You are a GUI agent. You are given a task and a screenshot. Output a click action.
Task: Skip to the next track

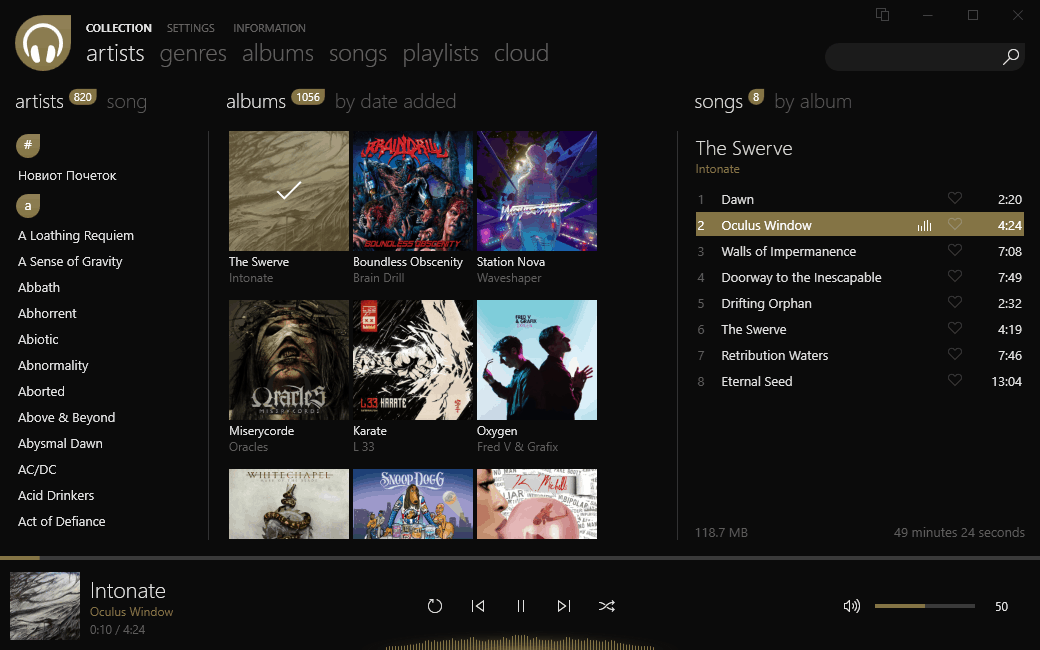click(564, 606)
